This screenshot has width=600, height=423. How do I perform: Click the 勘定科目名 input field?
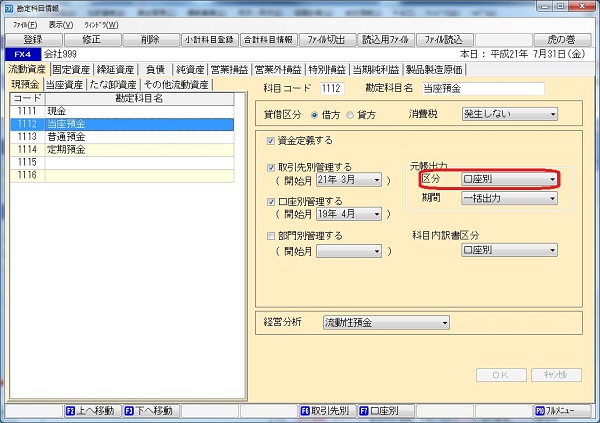pyautogui.click(x=483, y=89)
